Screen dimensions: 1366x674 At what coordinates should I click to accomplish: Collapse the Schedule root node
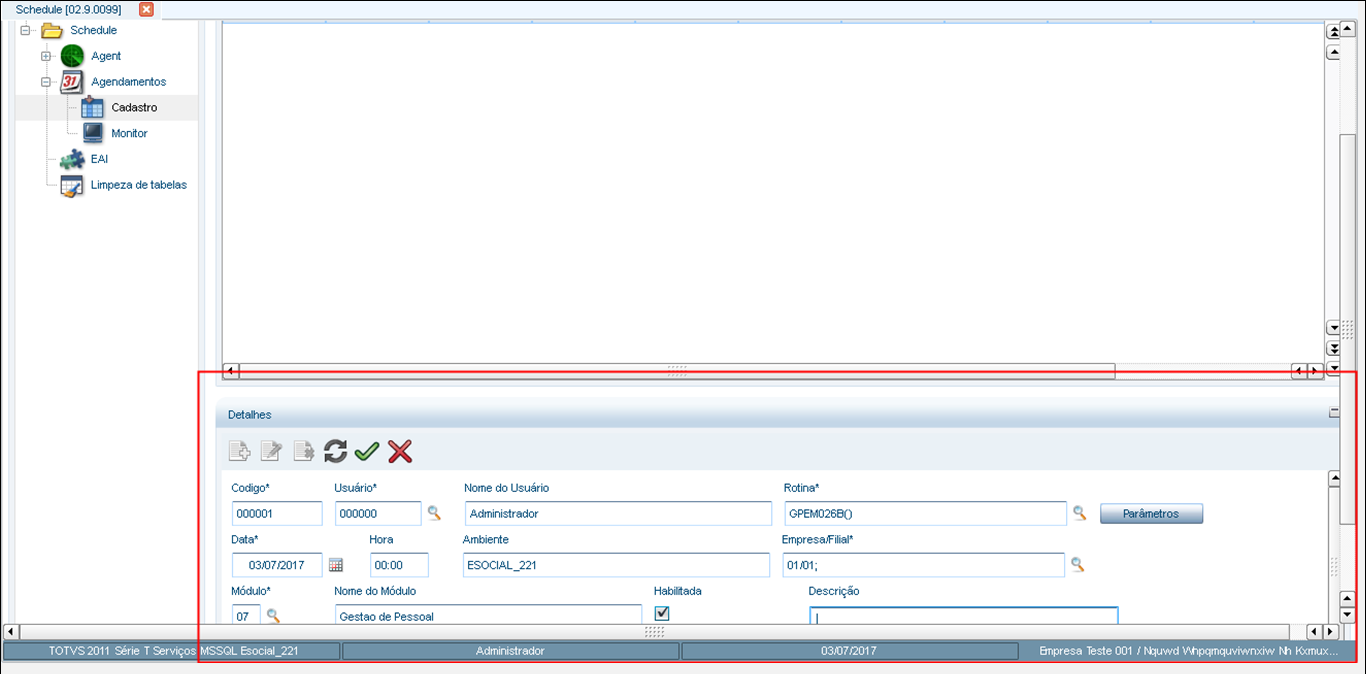(25, 30)
